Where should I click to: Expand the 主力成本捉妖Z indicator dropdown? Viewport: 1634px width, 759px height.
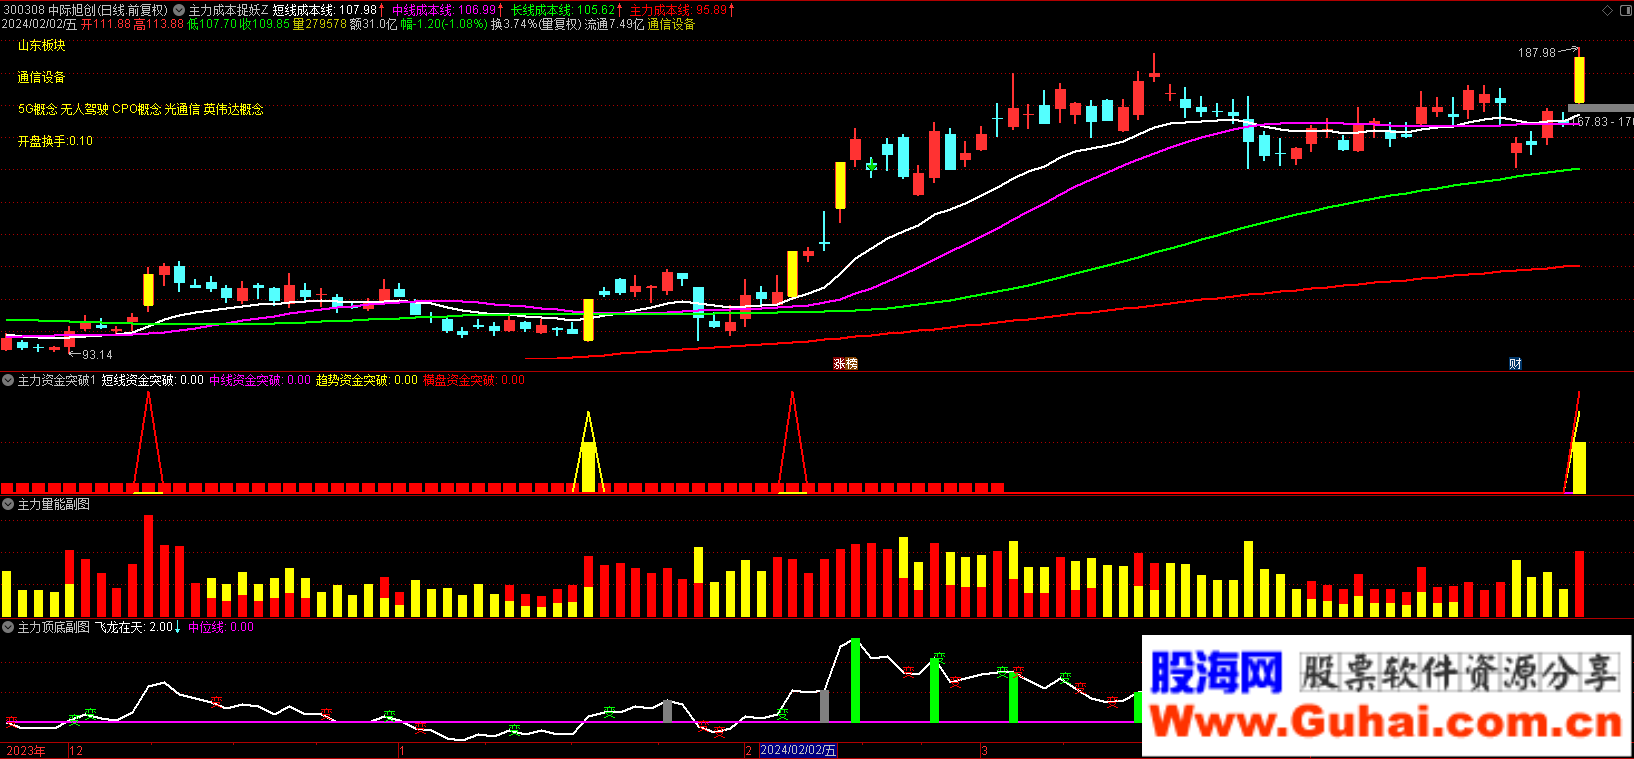tap(179, 10)
